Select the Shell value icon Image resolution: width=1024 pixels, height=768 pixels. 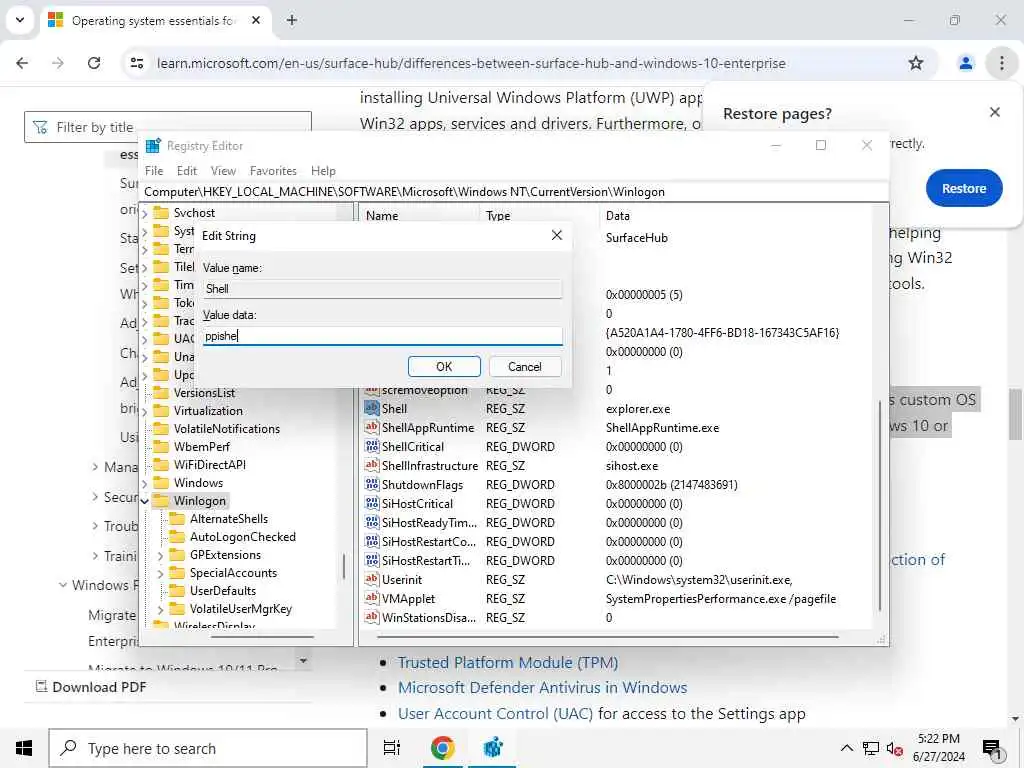tap(372, 408)
